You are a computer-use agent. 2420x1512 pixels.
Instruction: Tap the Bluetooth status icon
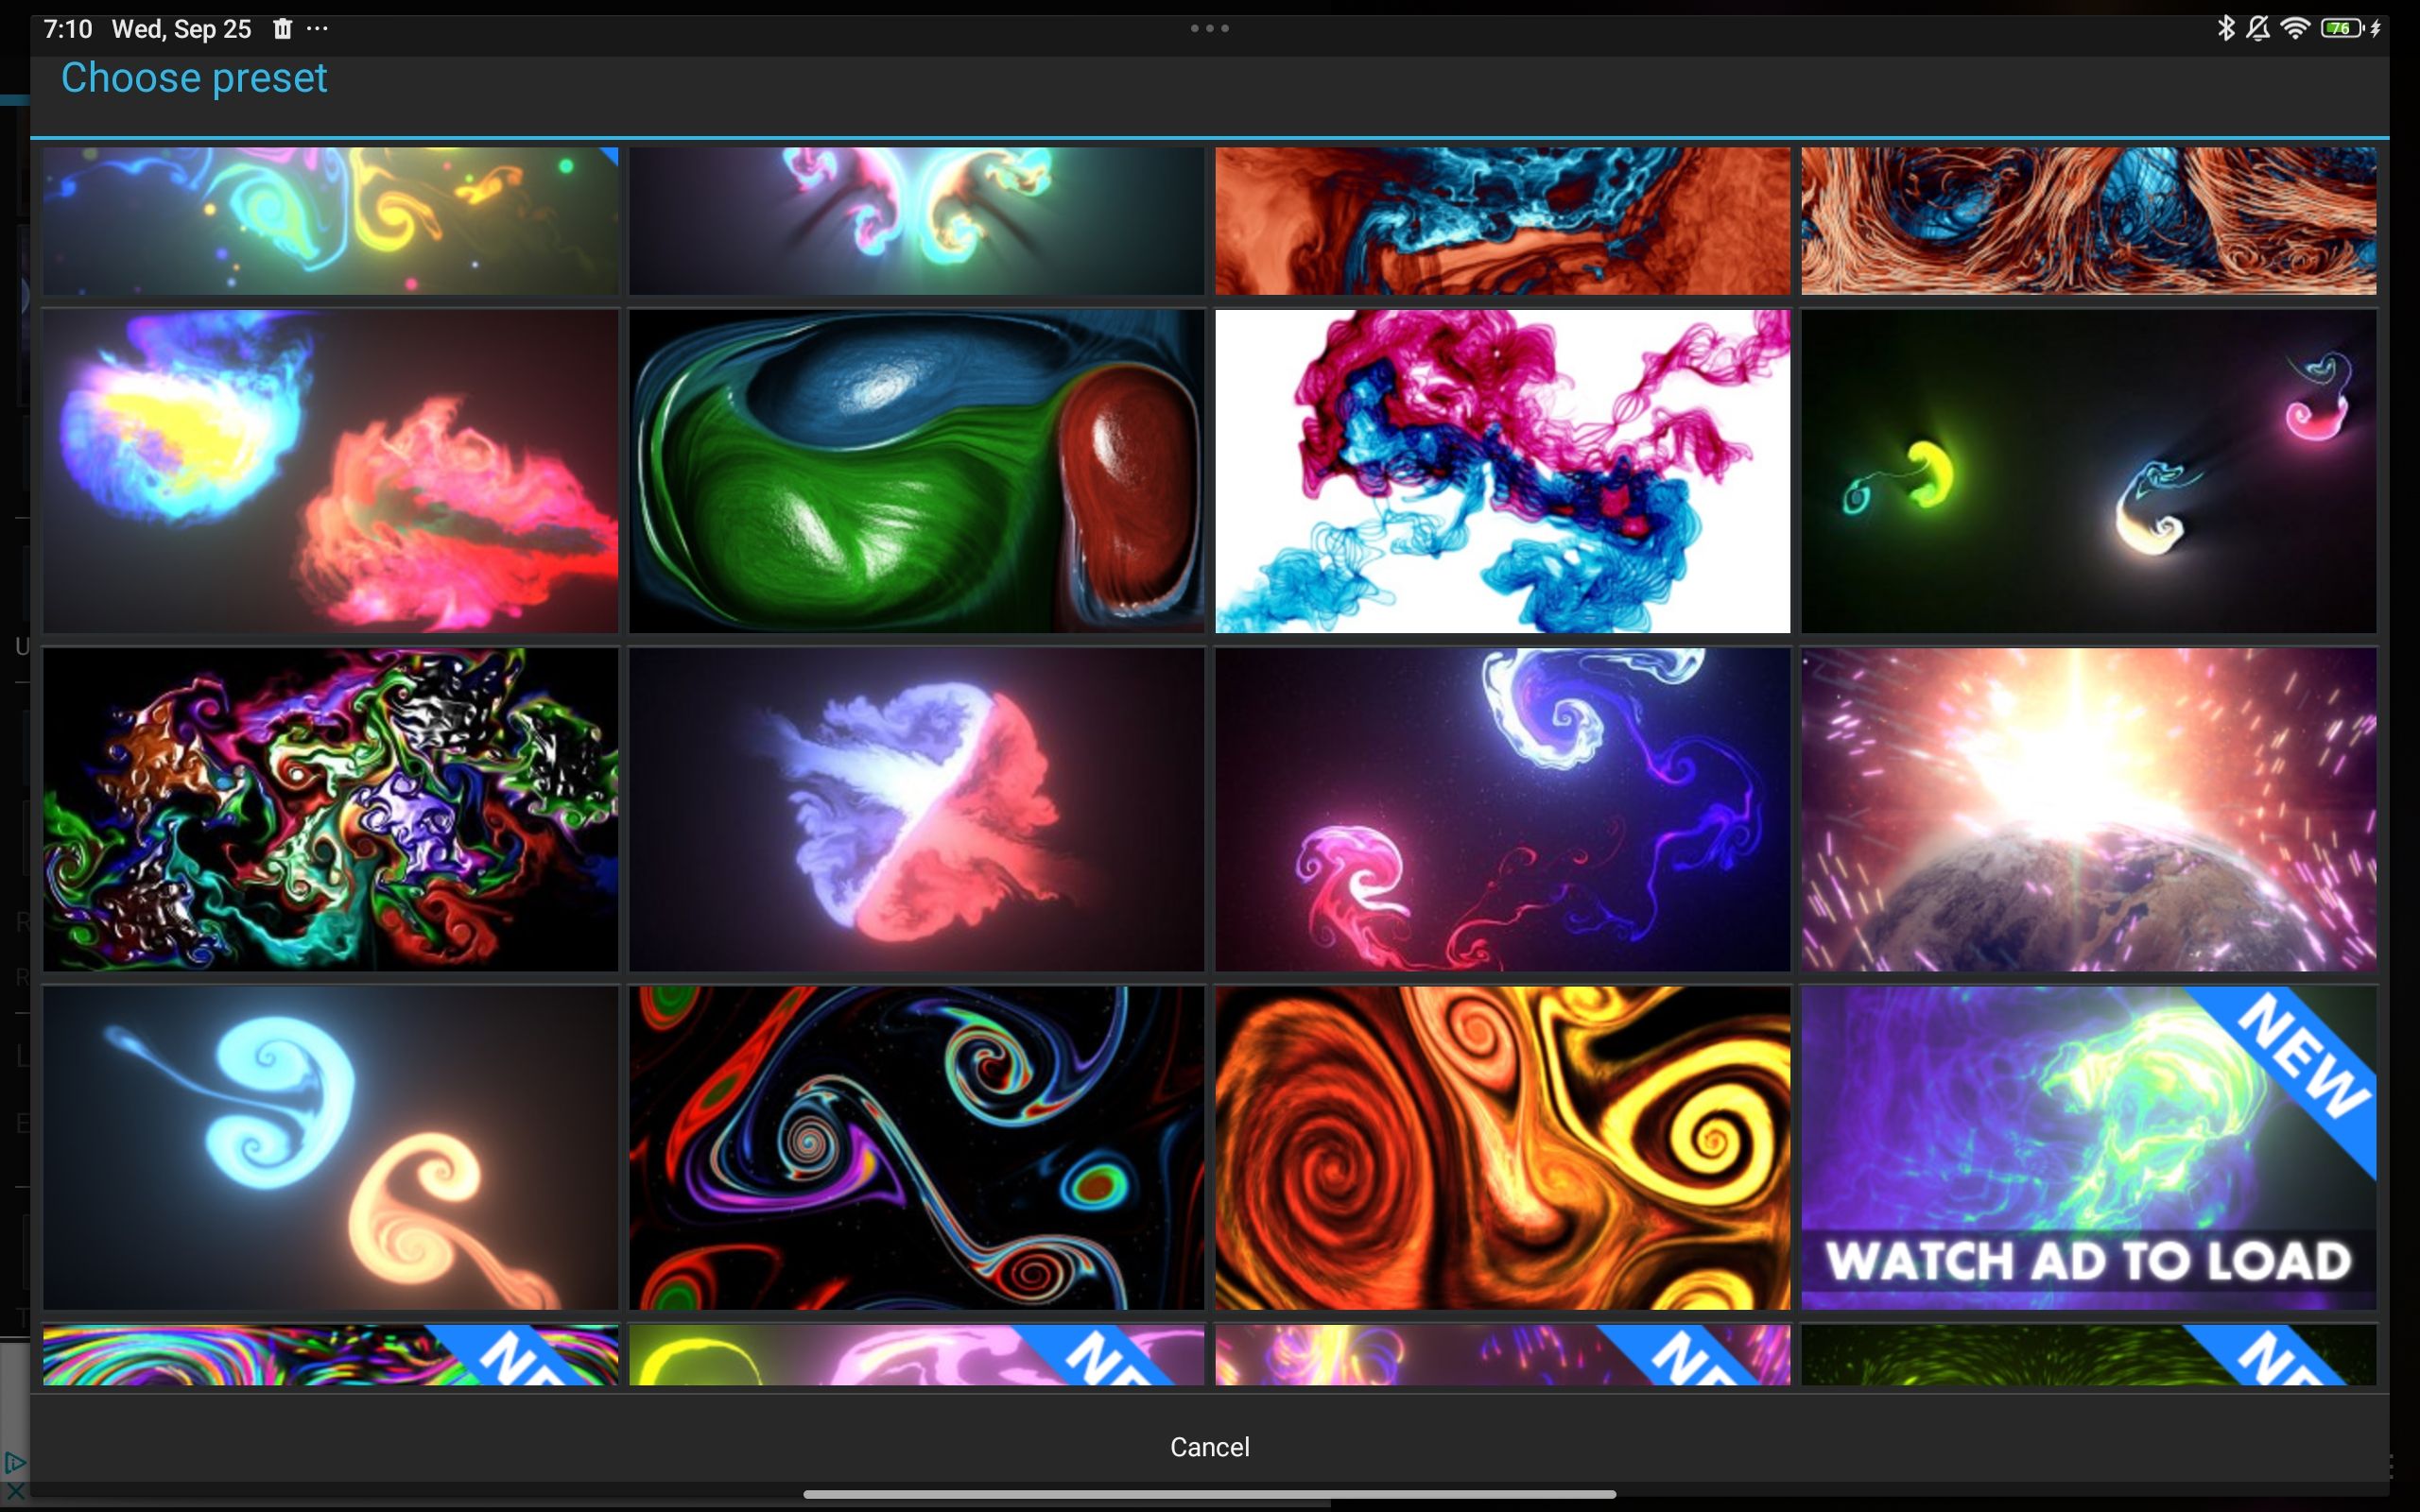point(2226,28)
